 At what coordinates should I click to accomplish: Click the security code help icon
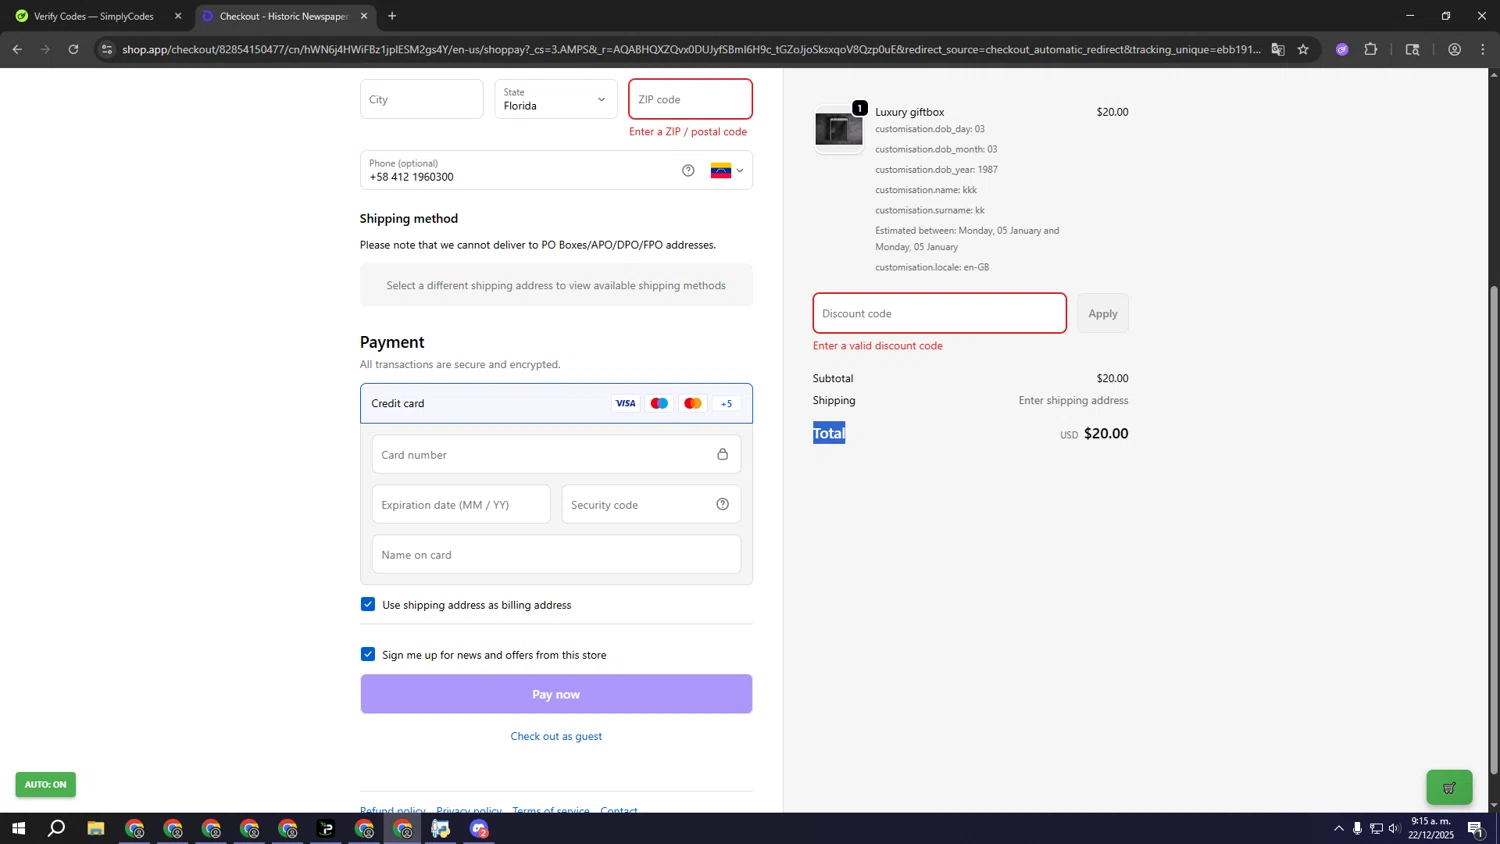tap(722, 504)
